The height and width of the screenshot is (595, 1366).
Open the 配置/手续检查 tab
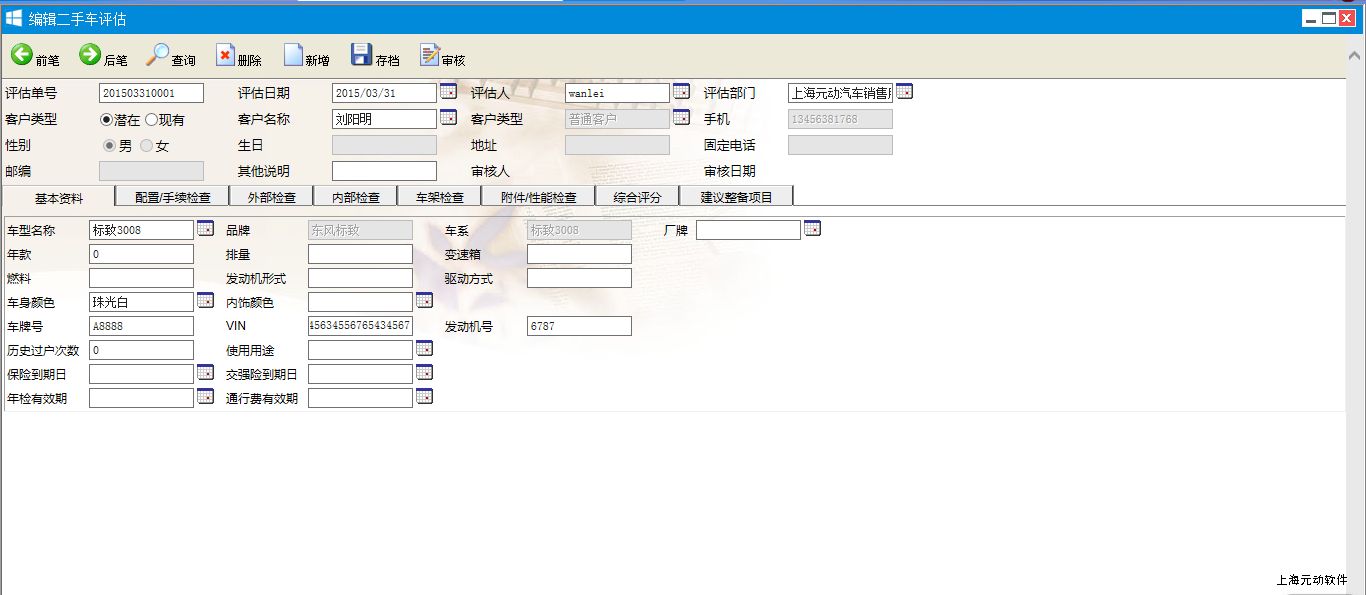point(172,197)
